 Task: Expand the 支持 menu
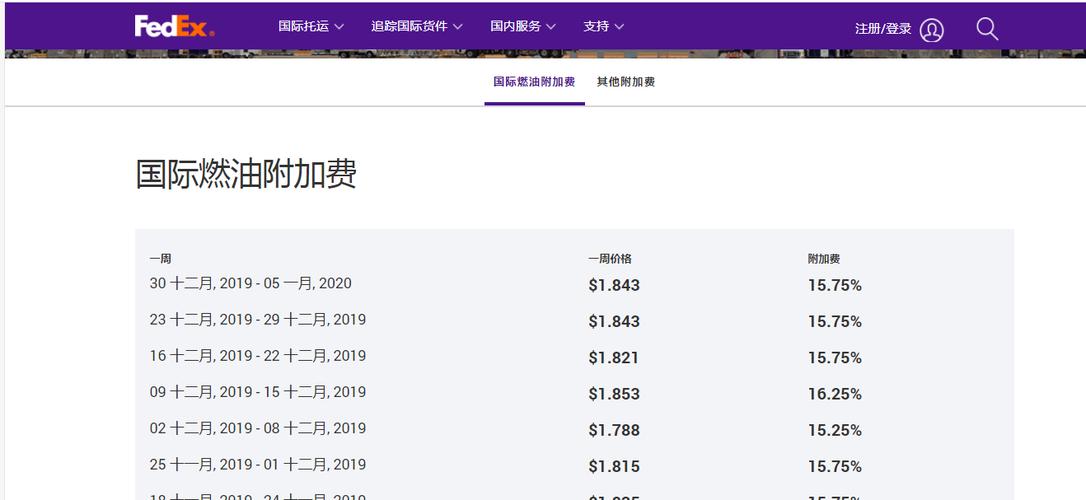coord(603,26)
